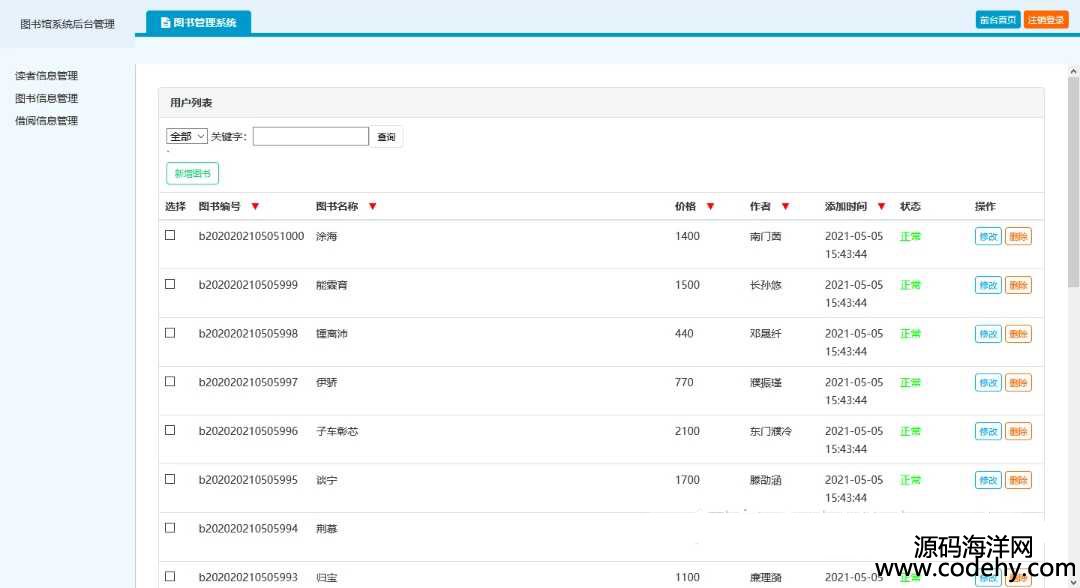Screen dimensions: 1080x588
Task: Select checkbox for book b2020202105051000
Action: coord(170,235)
